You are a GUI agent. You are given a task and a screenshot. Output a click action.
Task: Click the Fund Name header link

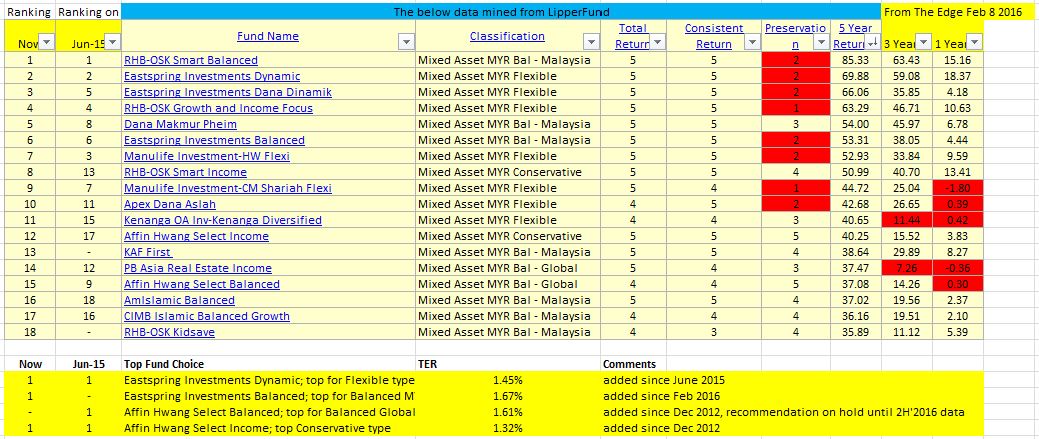268,36
